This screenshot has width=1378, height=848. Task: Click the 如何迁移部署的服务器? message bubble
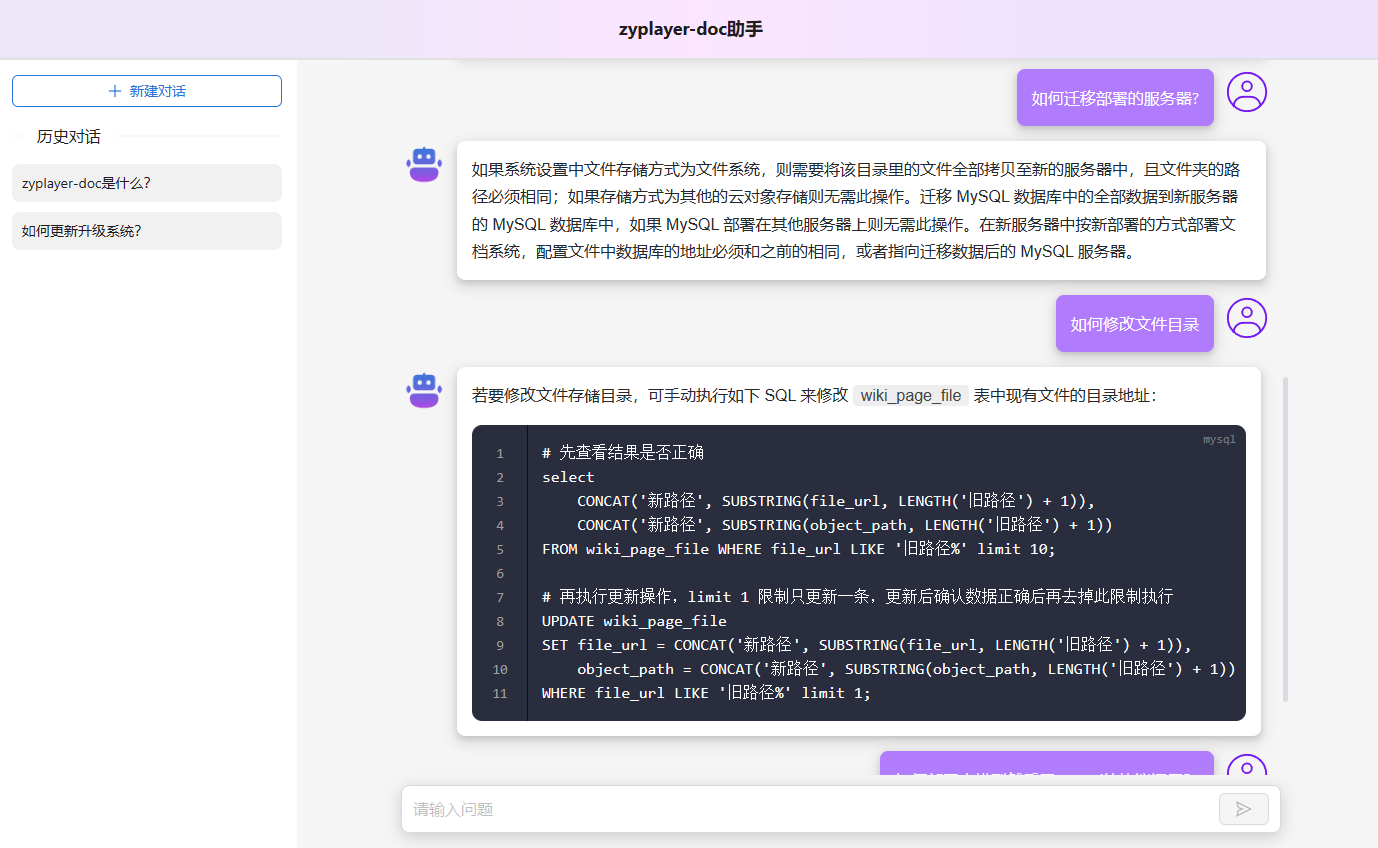point(1115,98)
